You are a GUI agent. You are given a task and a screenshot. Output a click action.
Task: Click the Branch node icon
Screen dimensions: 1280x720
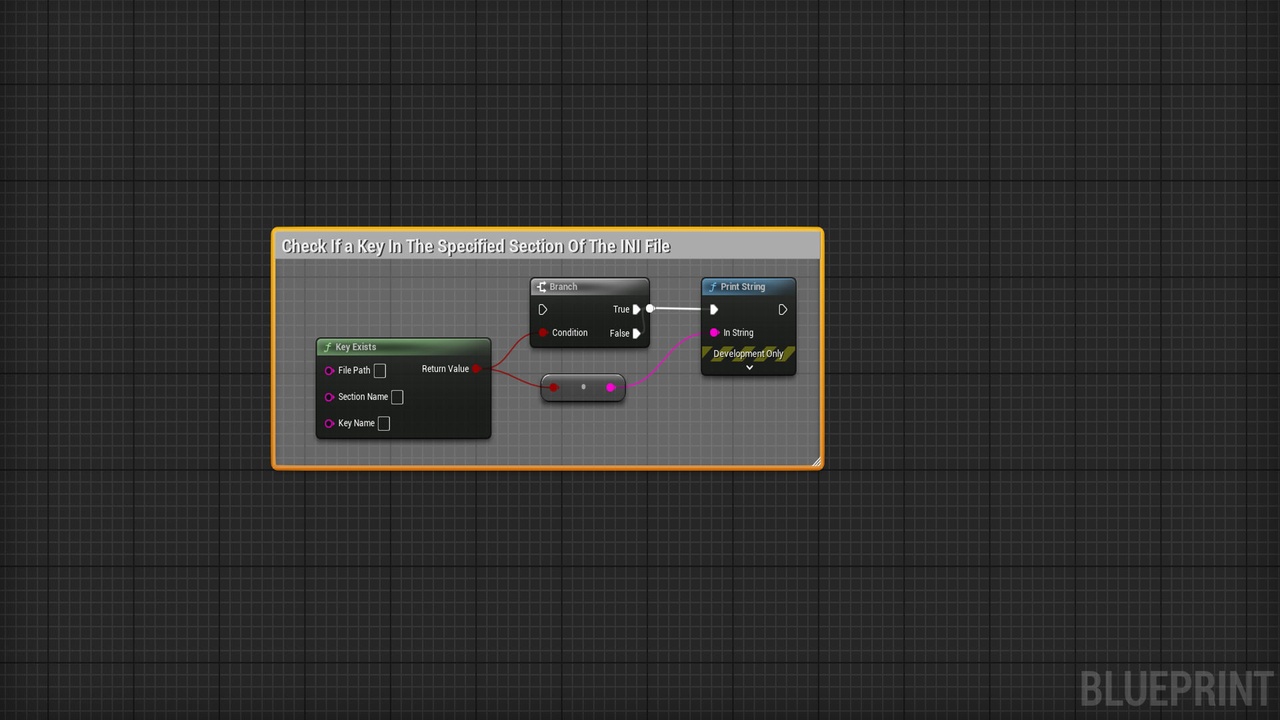541,287
